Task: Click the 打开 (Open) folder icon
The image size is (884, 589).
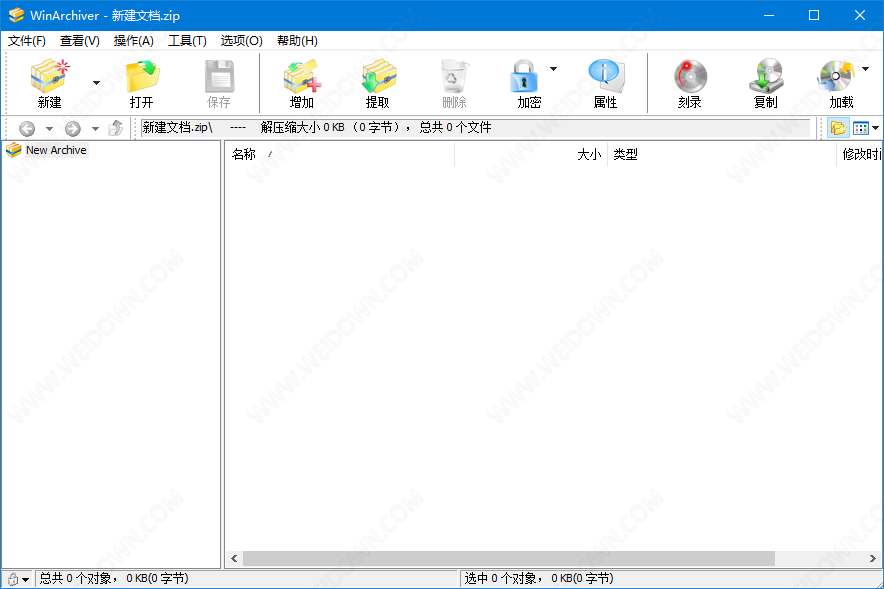Action: [142, 76]
